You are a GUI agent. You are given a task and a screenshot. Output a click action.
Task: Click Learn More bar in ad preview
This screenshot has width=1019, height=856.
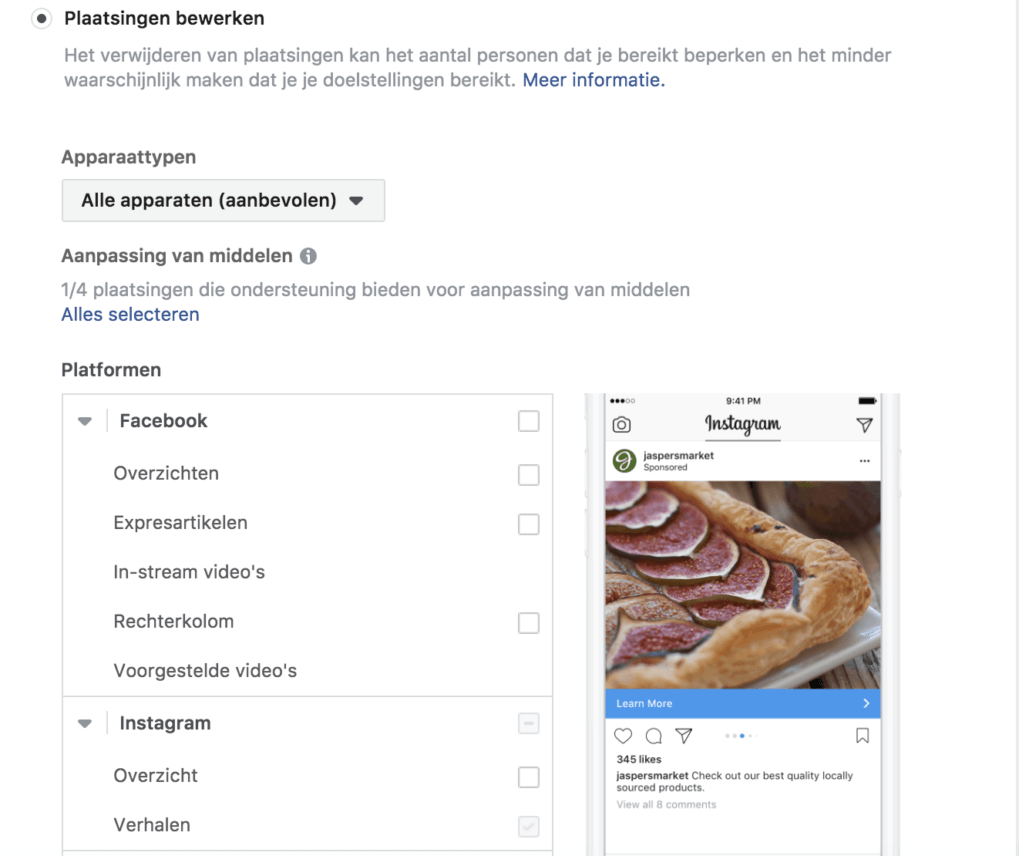pos(742,703)
